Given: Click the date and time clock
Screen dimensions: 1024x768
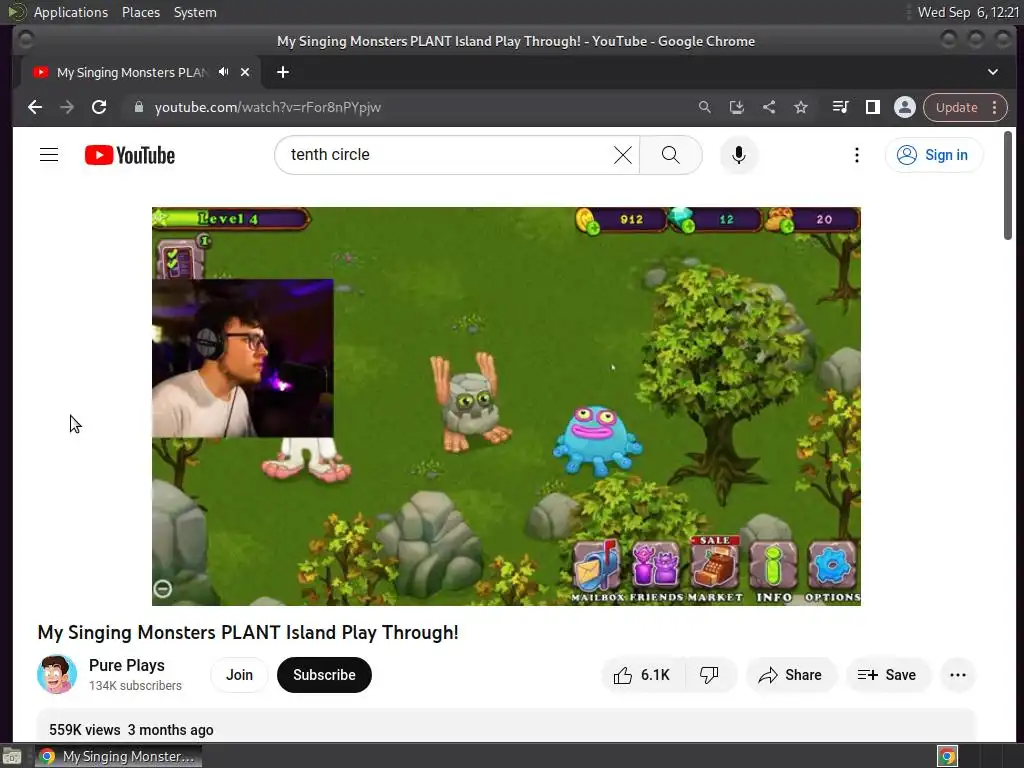Looking at the screenshot, I should tap(968, 12).
